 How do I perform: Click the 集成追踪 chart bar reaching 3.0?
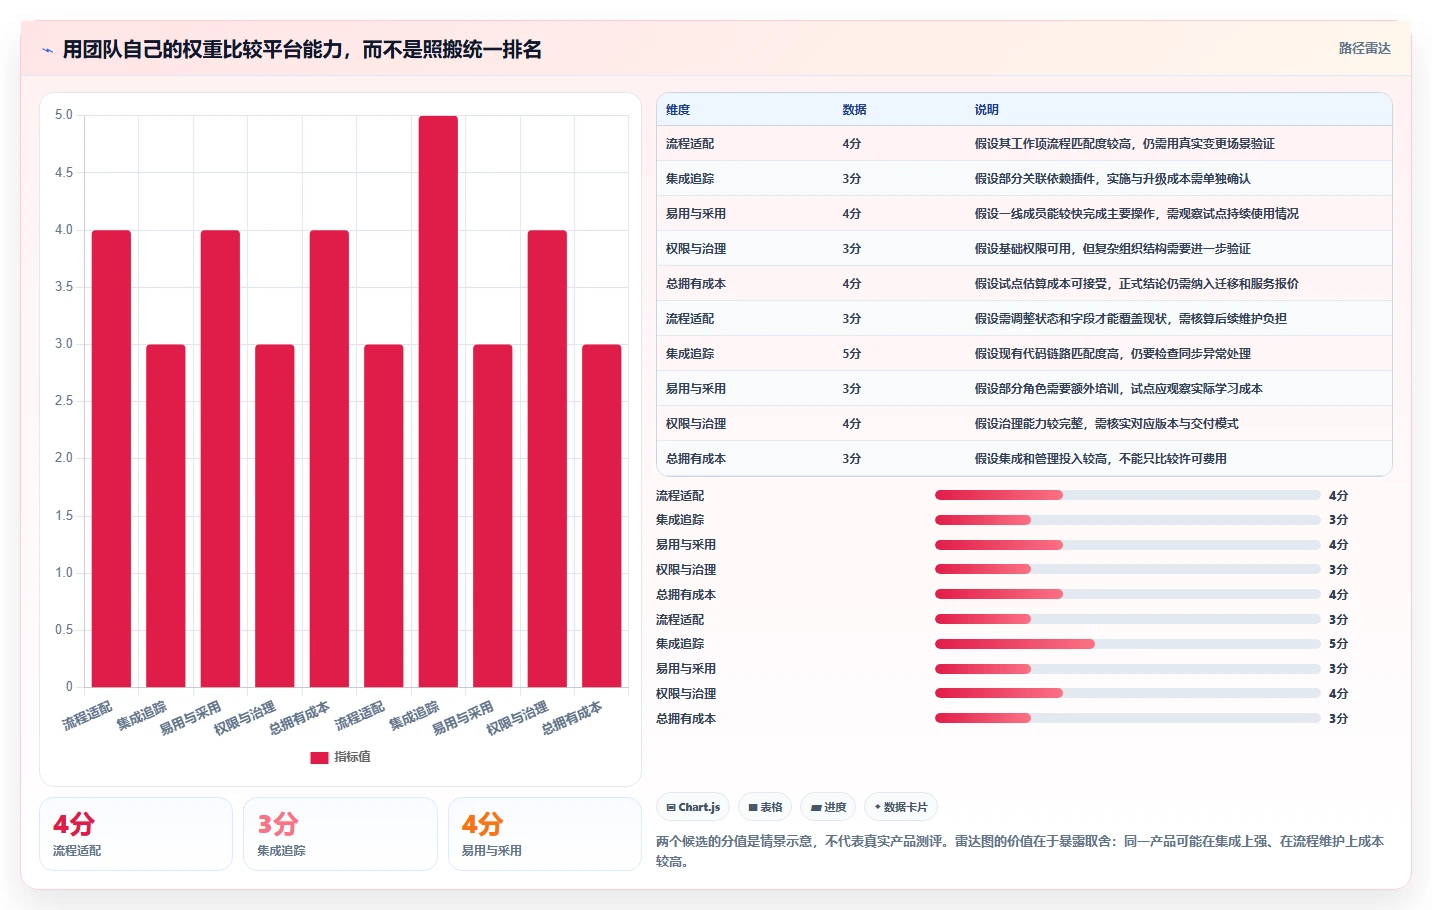(x=166, y=516)
